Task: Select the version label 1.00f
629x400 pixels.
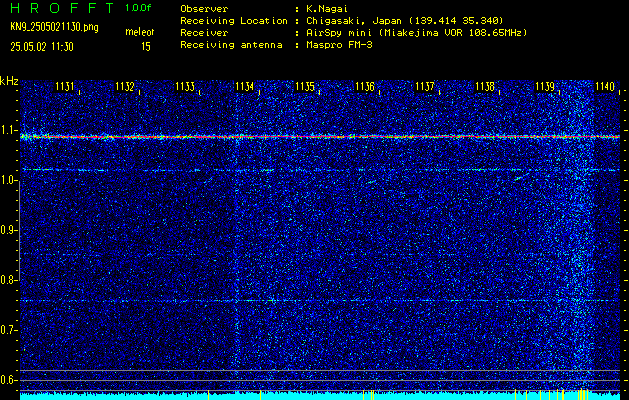Action: tap(138, 8)
